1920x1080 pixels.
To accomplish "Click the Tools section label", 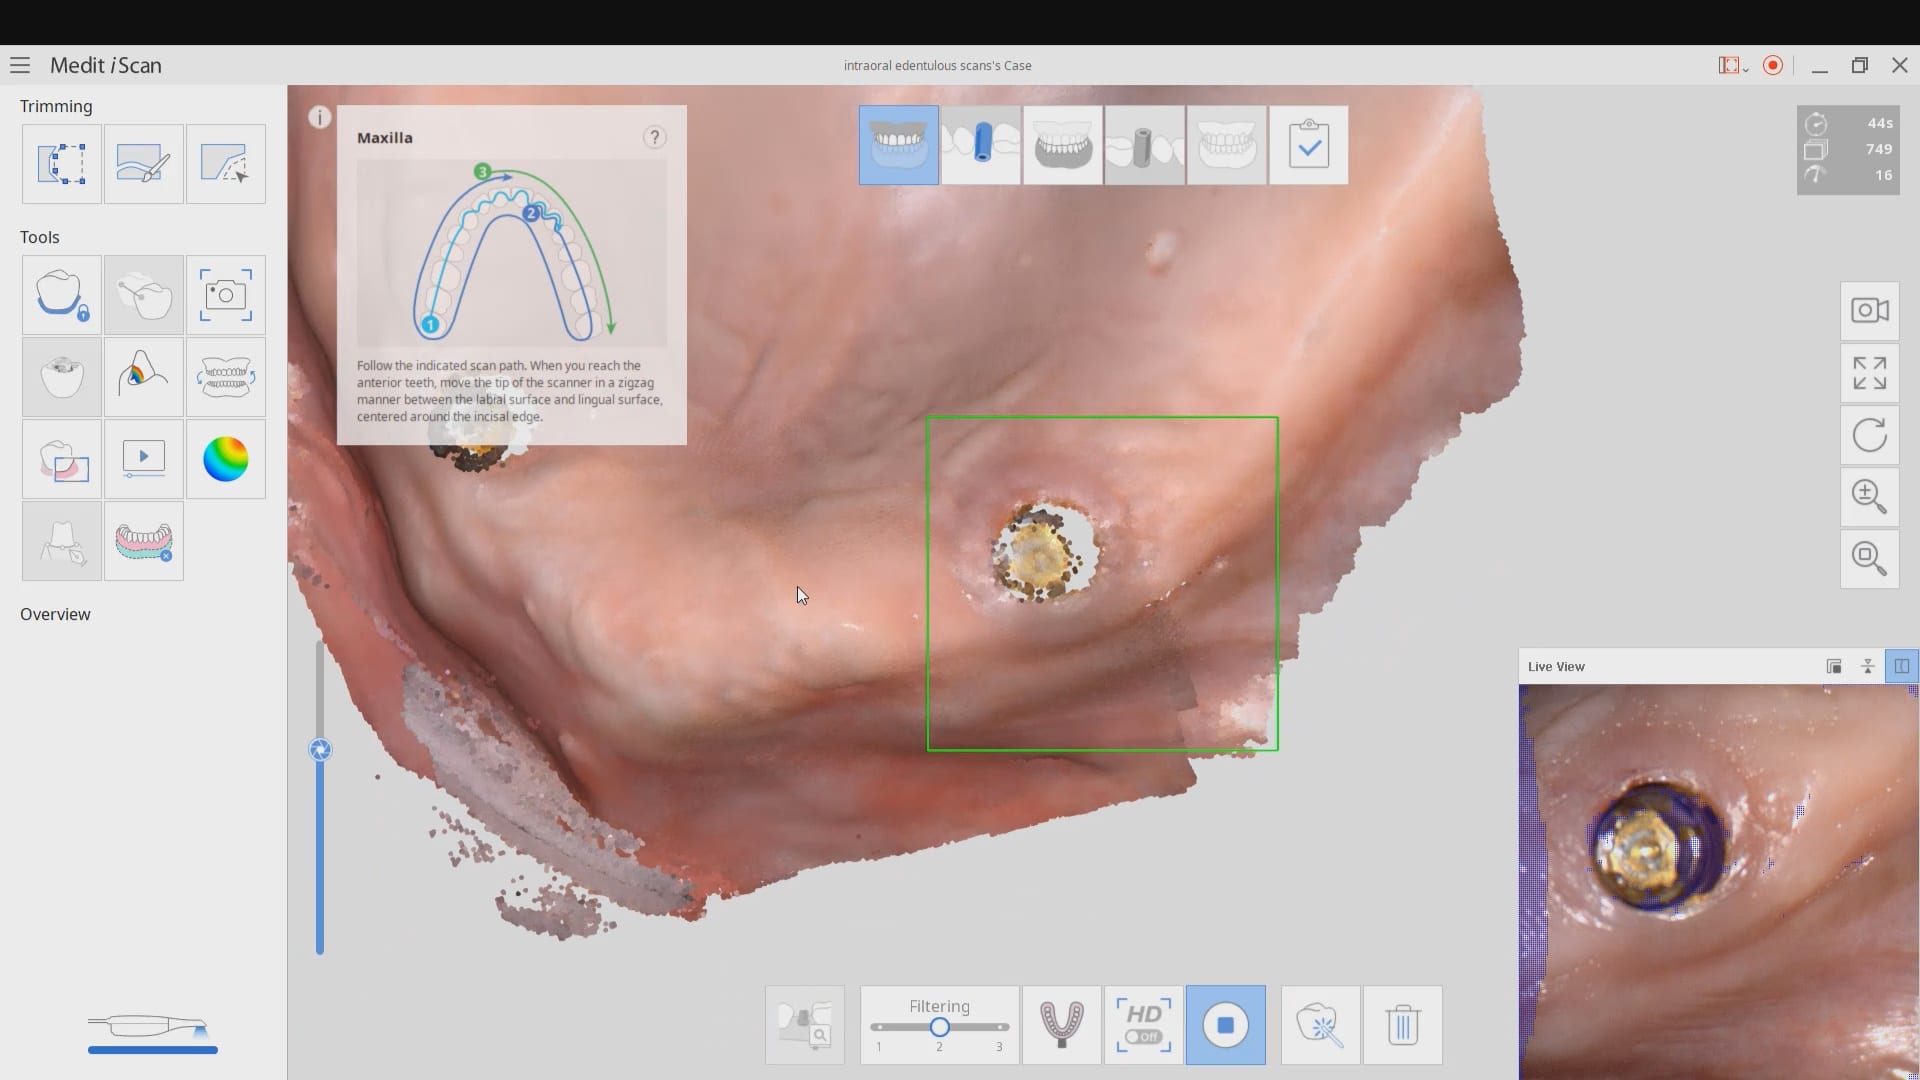I will (x=40, y=238).
